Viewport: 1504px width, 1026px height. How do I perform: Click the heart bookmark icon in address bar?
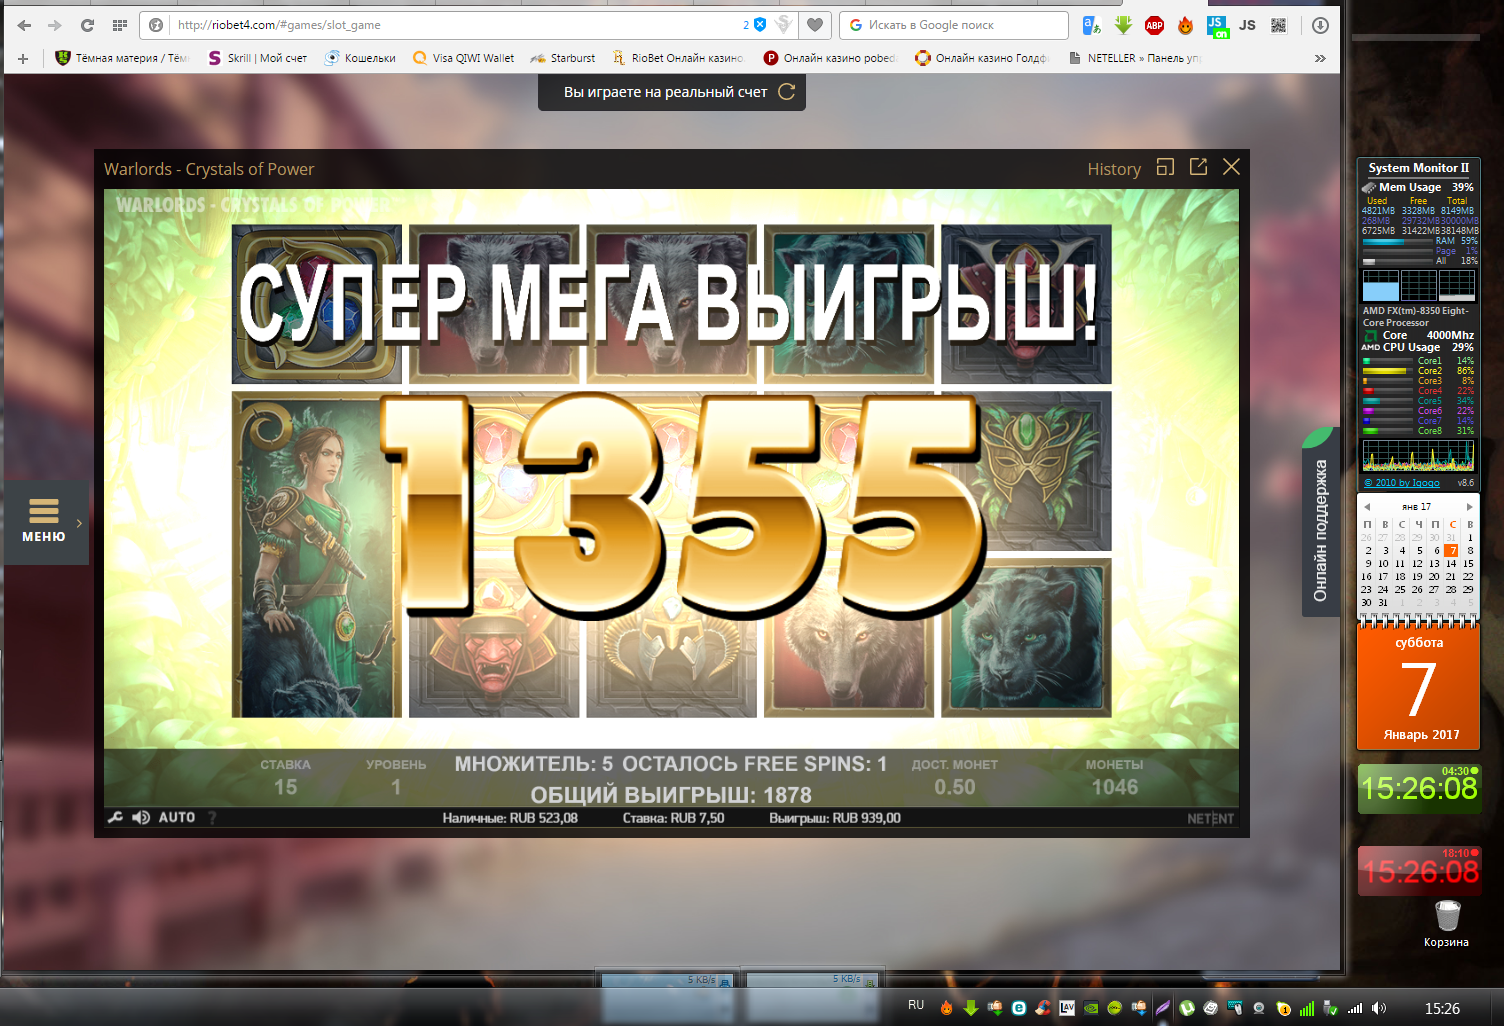tap(815, 25)
